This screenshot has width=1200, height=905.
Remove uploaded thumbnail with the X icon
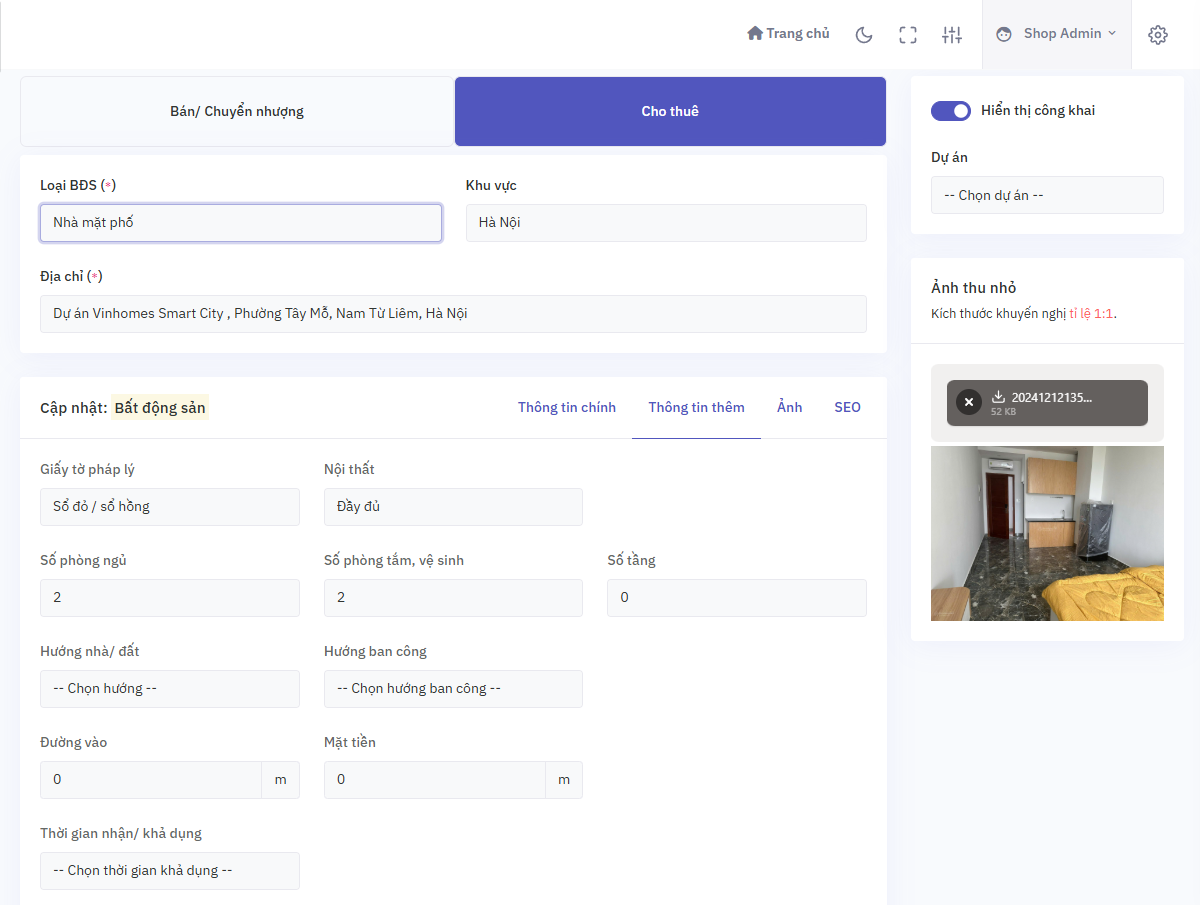[968, 401]
